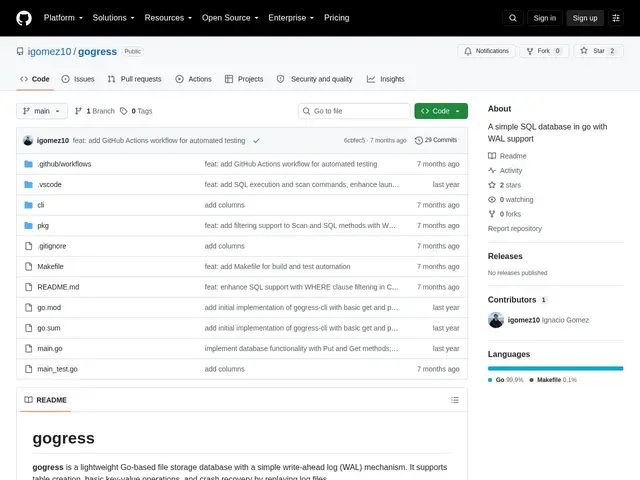This screenshot has height=480, width=640.
Task: Open the Insights tab
Action: pos(385,79)
